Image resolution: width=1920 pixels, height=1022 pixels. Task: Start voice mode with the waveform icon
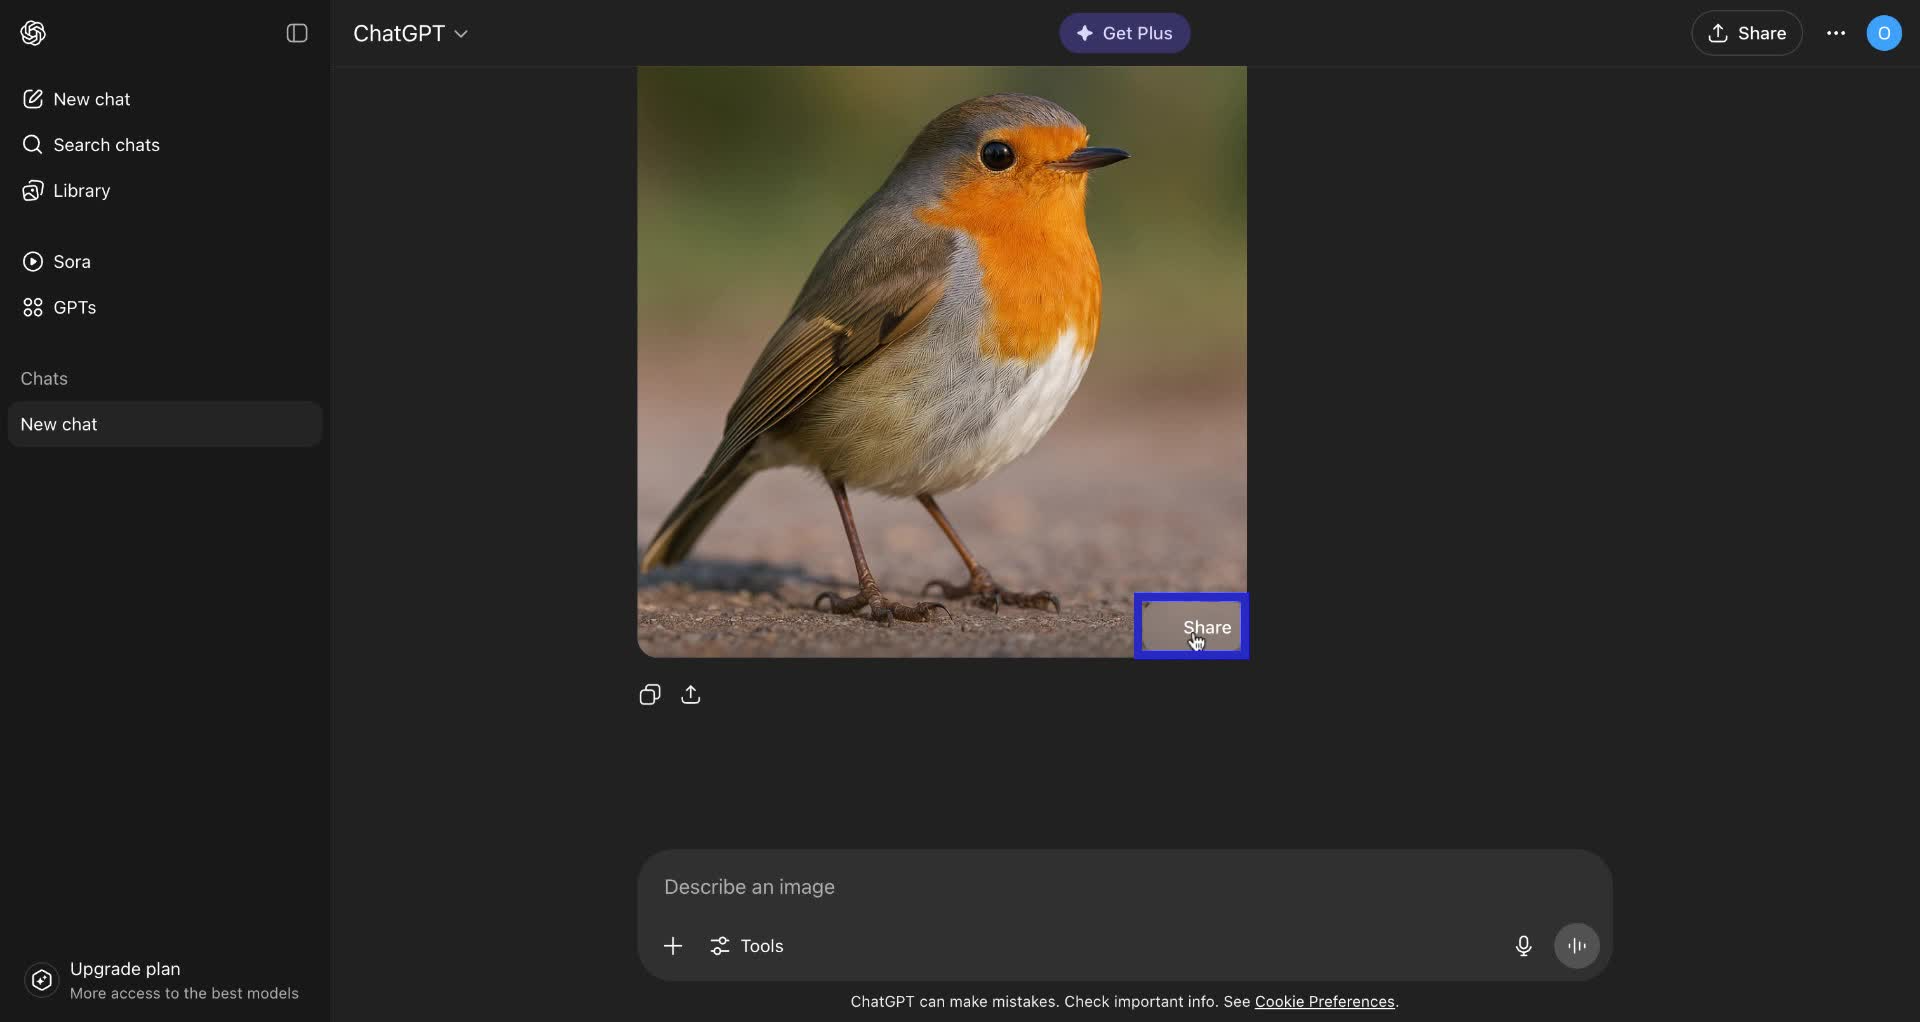[1577, 945]
